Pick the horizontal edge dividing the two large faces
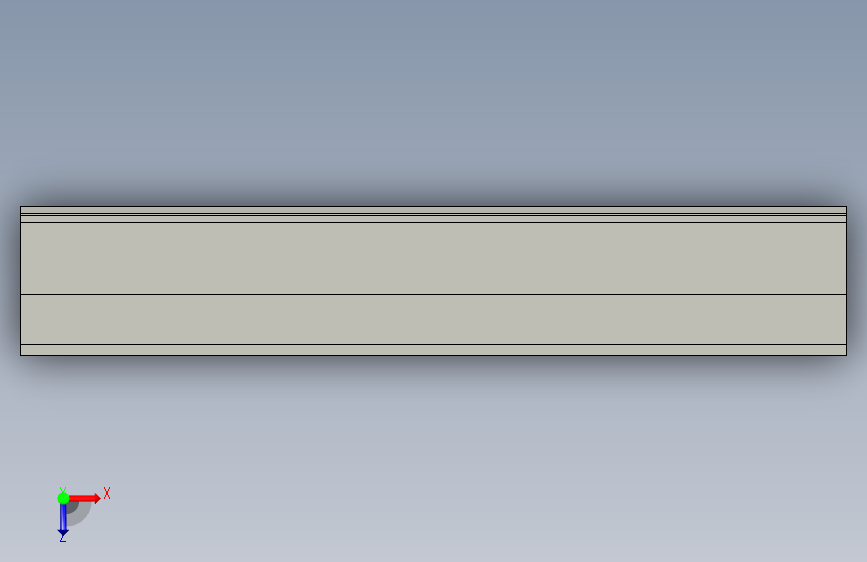Image resolution: width=867 pixels, height=562 pixels. (x=434, y=294)
